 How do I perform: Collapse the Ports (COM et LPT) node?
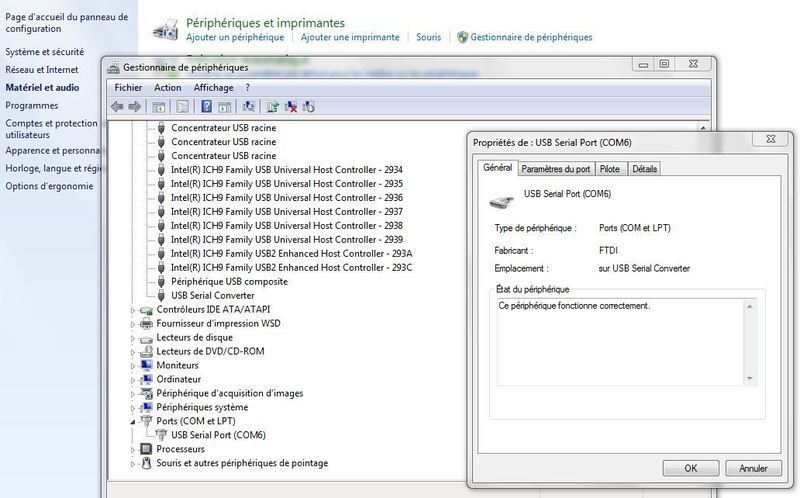coord(133,422)
